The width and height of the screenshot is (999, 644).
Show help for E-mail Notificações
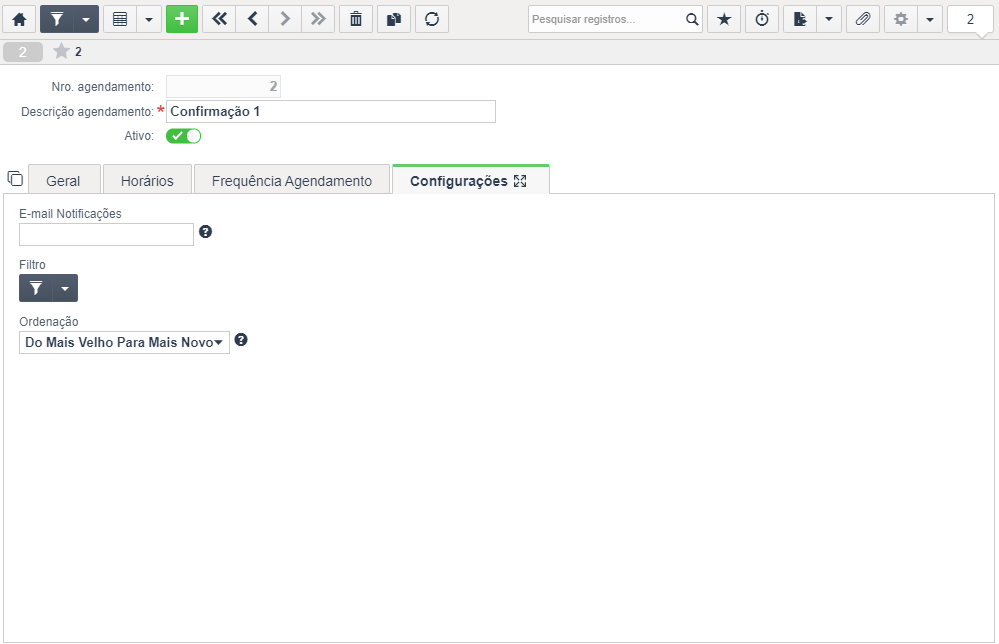tap(205, 232)
